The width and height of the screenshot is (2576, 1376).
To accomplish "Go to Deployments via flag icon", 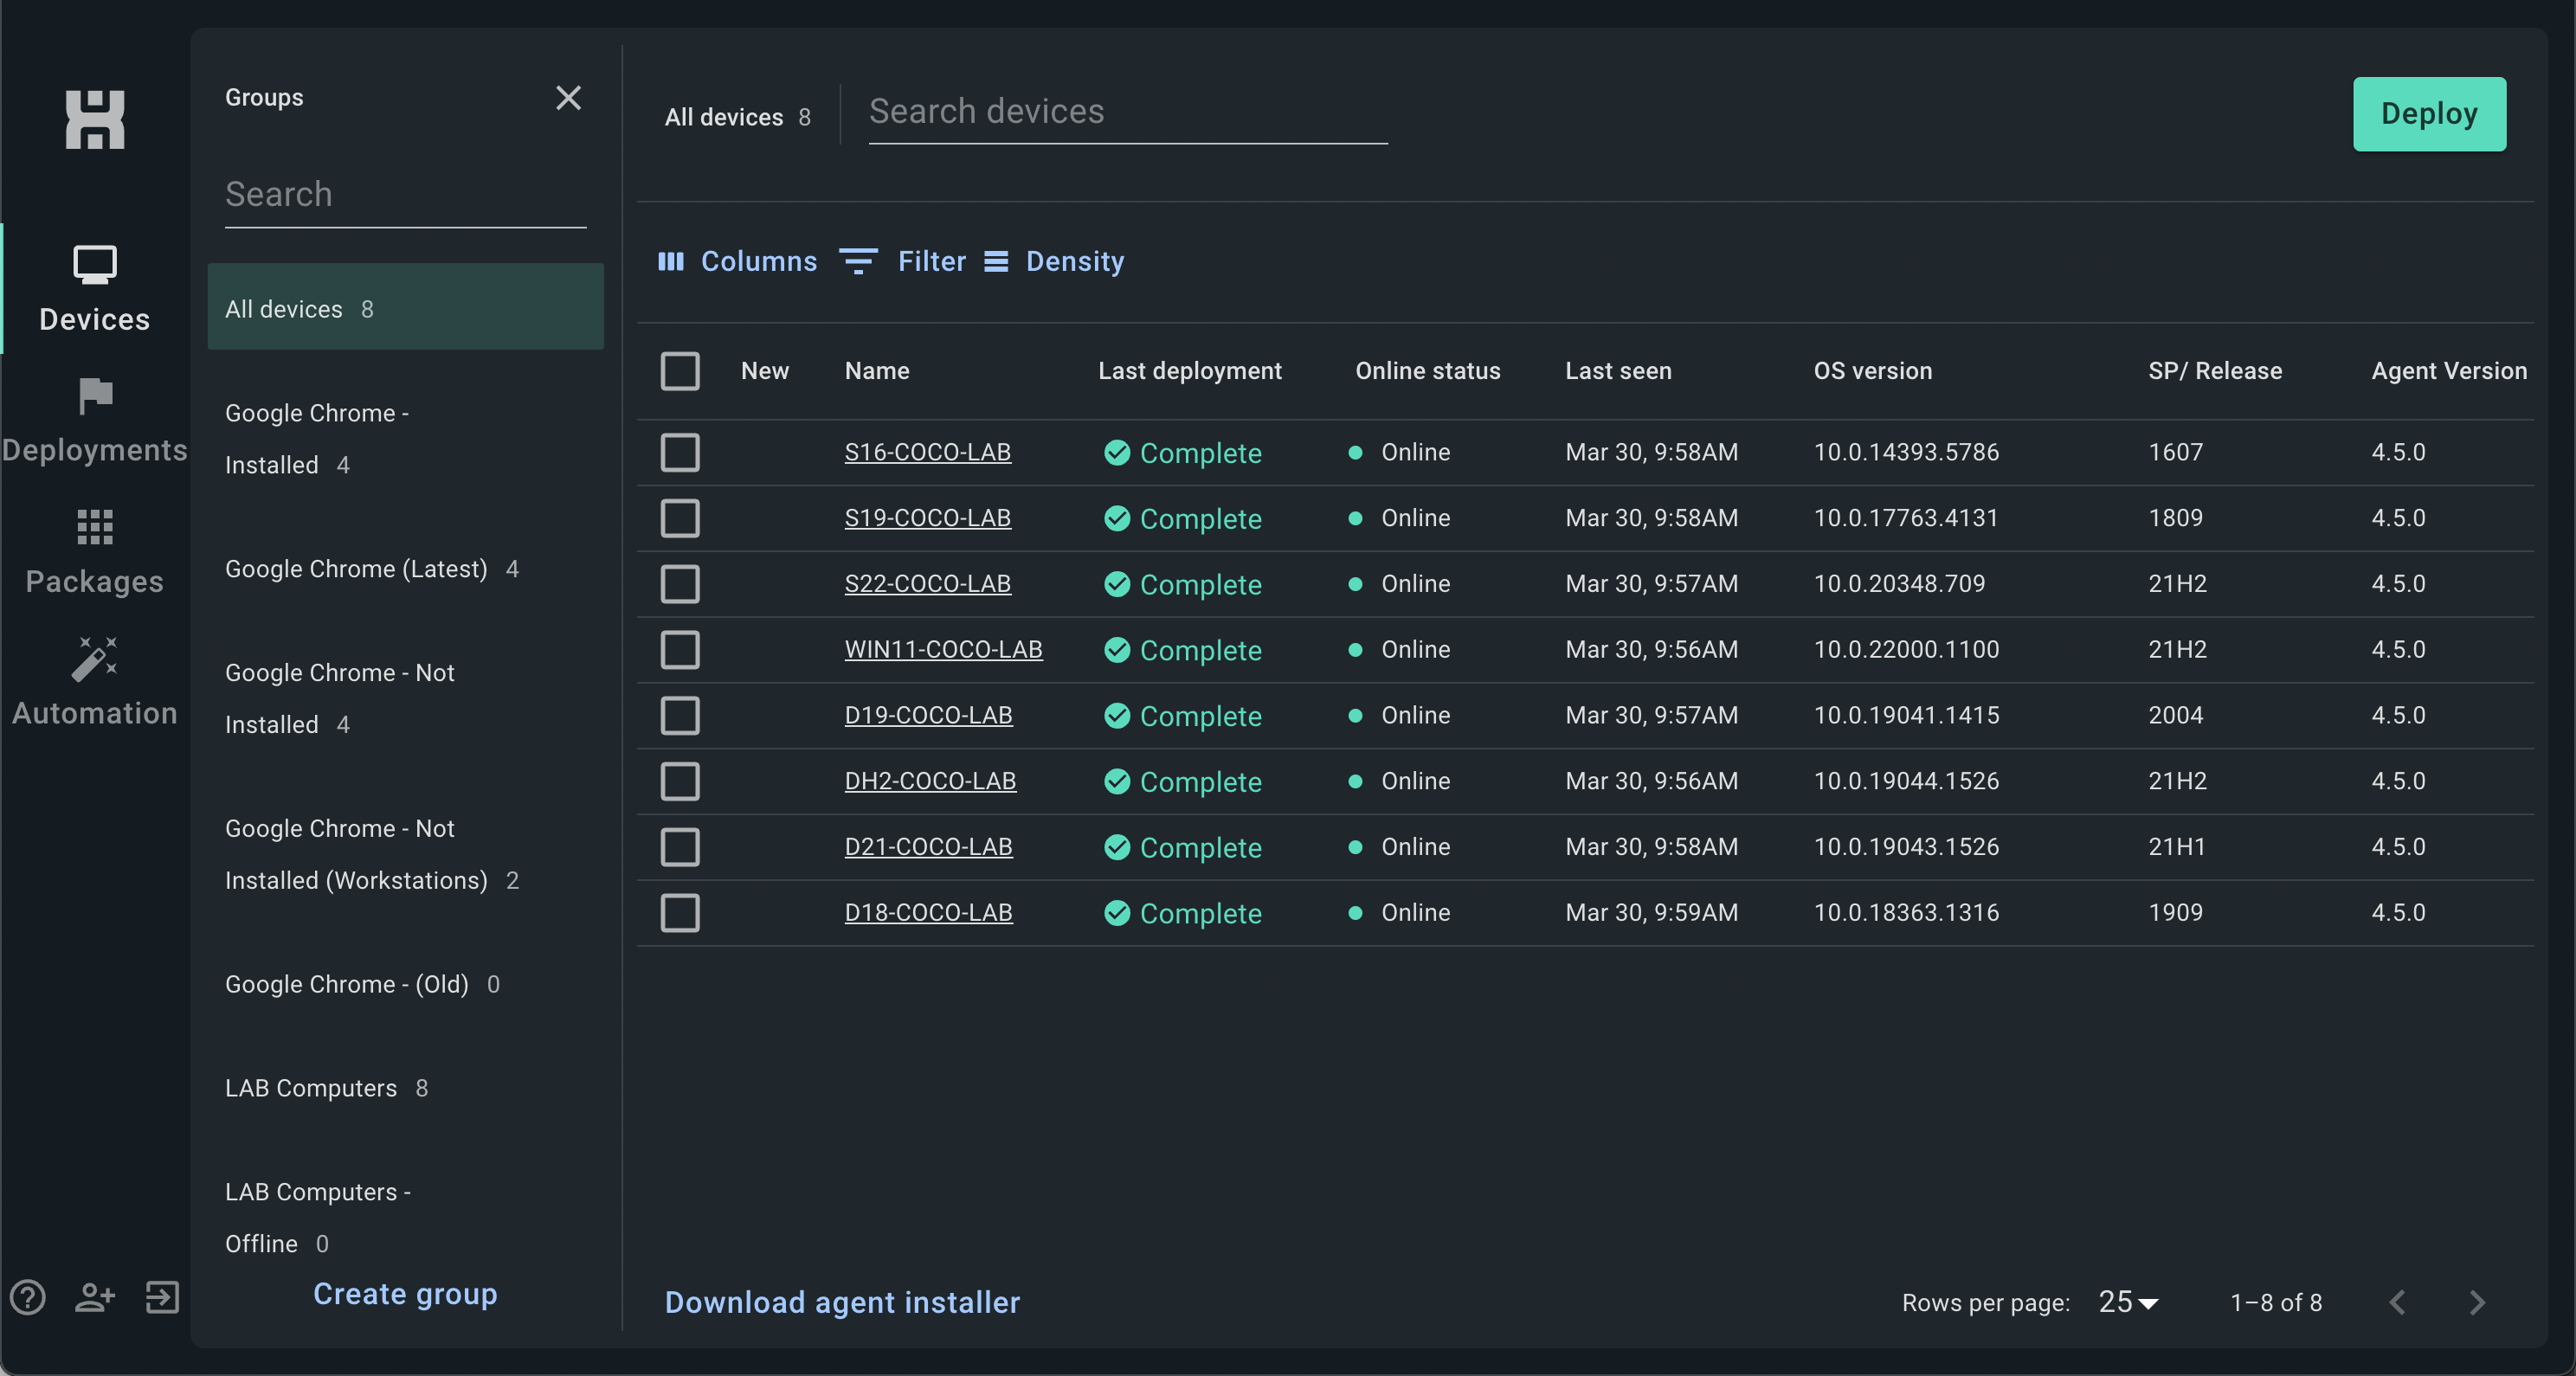I will 94,397.
